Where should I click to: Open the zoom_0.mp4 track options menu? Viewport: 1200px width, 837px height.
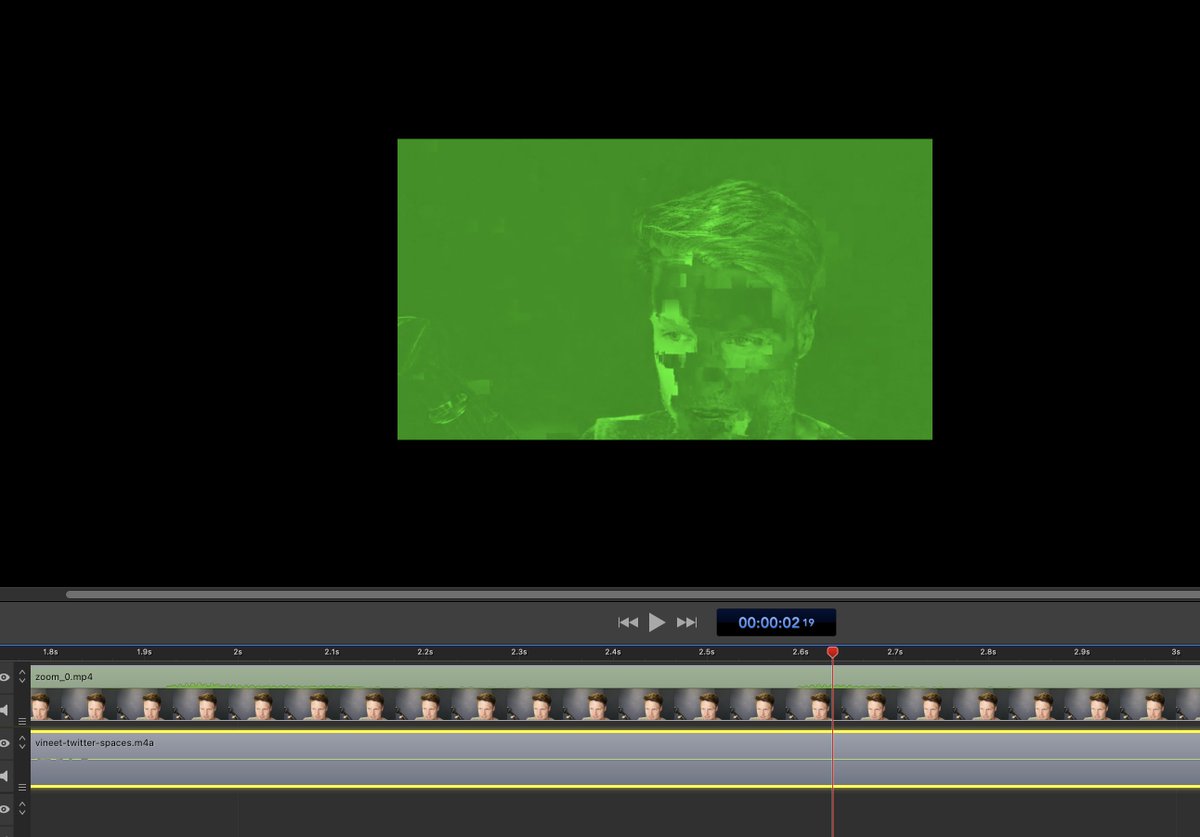[22, 721]
